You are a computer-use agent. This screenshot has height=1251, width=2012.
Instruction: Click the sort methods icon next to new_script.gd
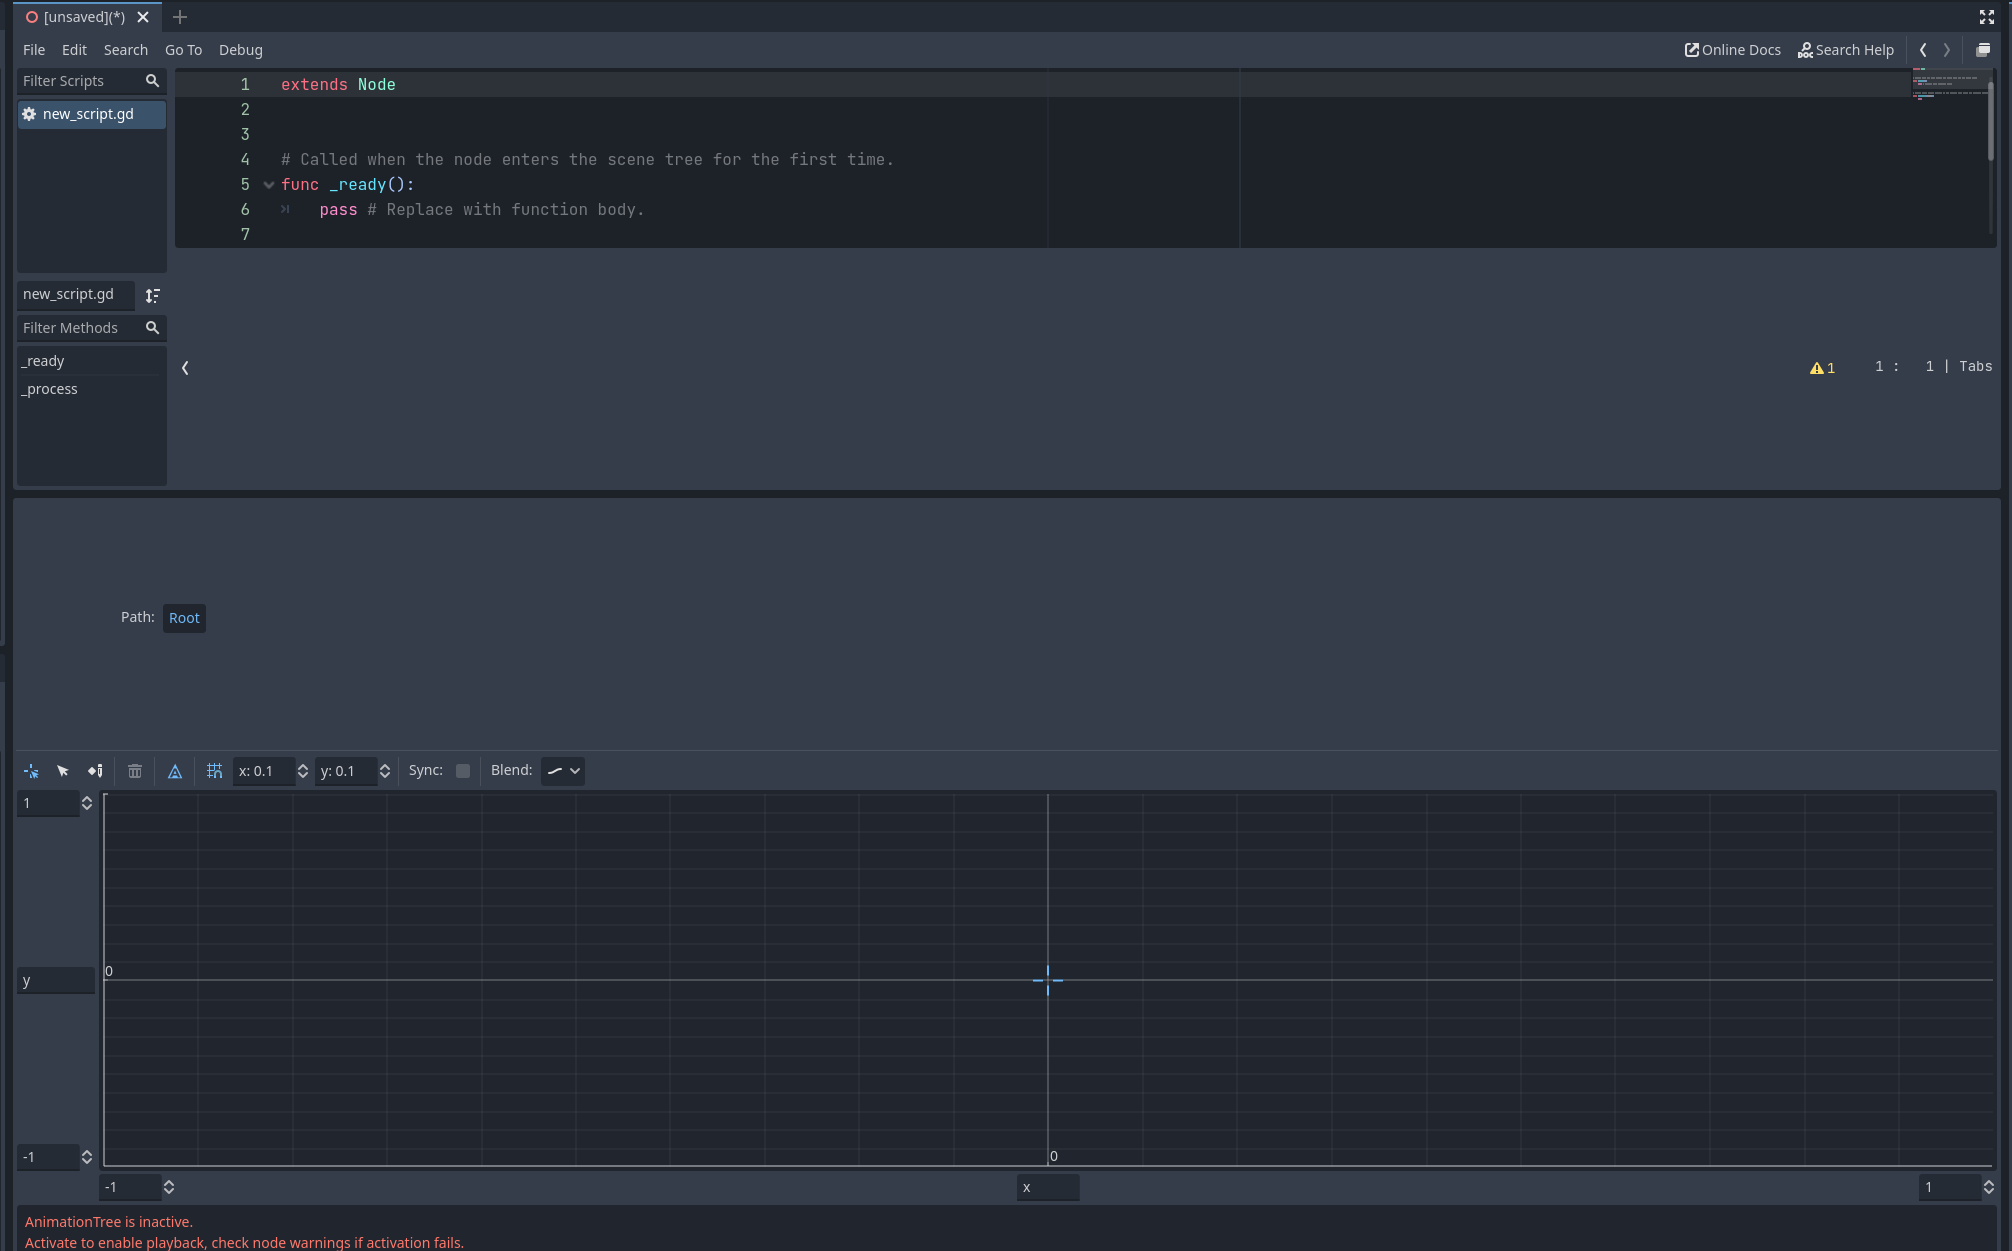point(152,295)
